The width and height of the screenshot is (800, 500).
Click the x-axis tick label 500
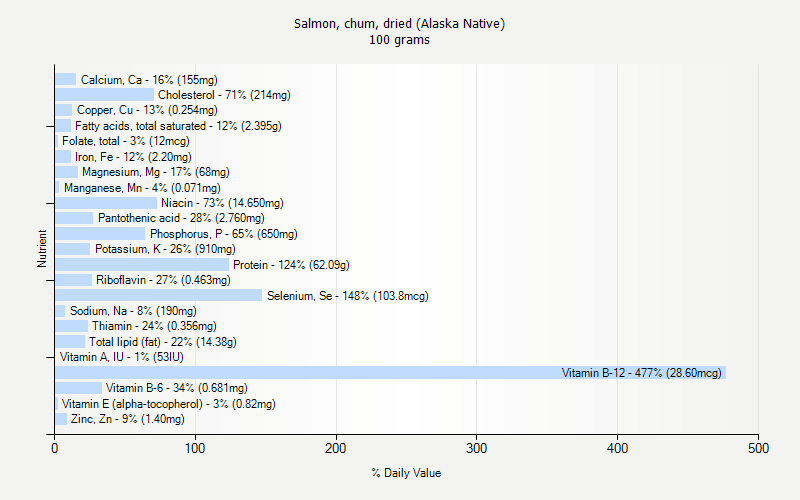758,448
